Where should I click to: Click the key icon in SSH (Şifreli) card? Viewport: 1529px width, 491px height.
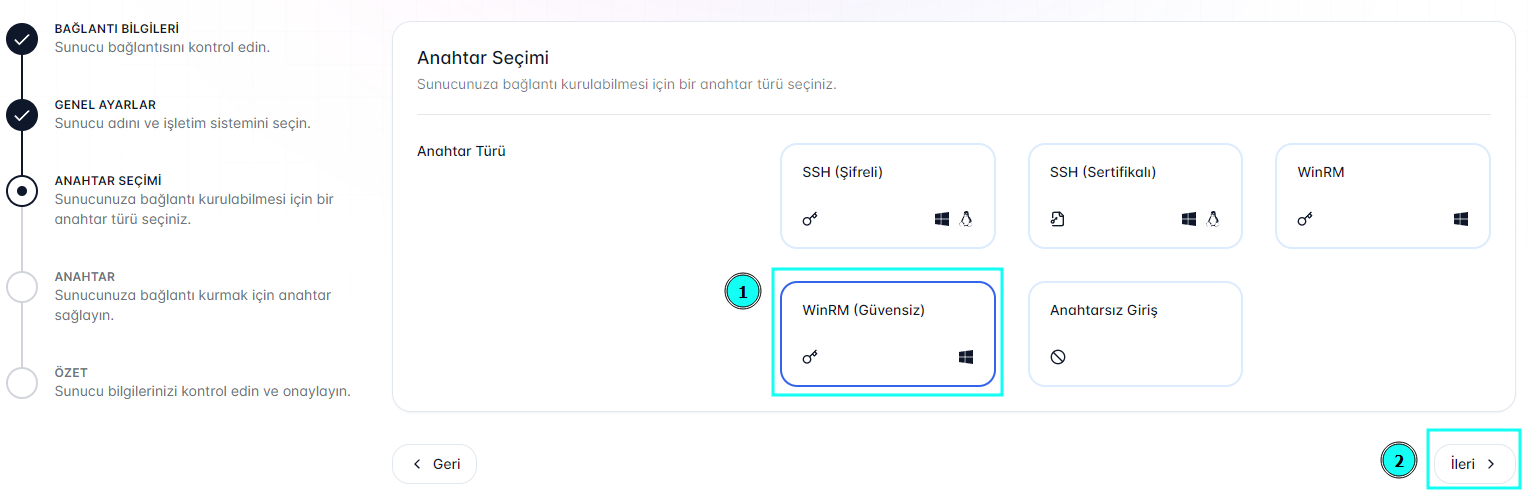810,219
